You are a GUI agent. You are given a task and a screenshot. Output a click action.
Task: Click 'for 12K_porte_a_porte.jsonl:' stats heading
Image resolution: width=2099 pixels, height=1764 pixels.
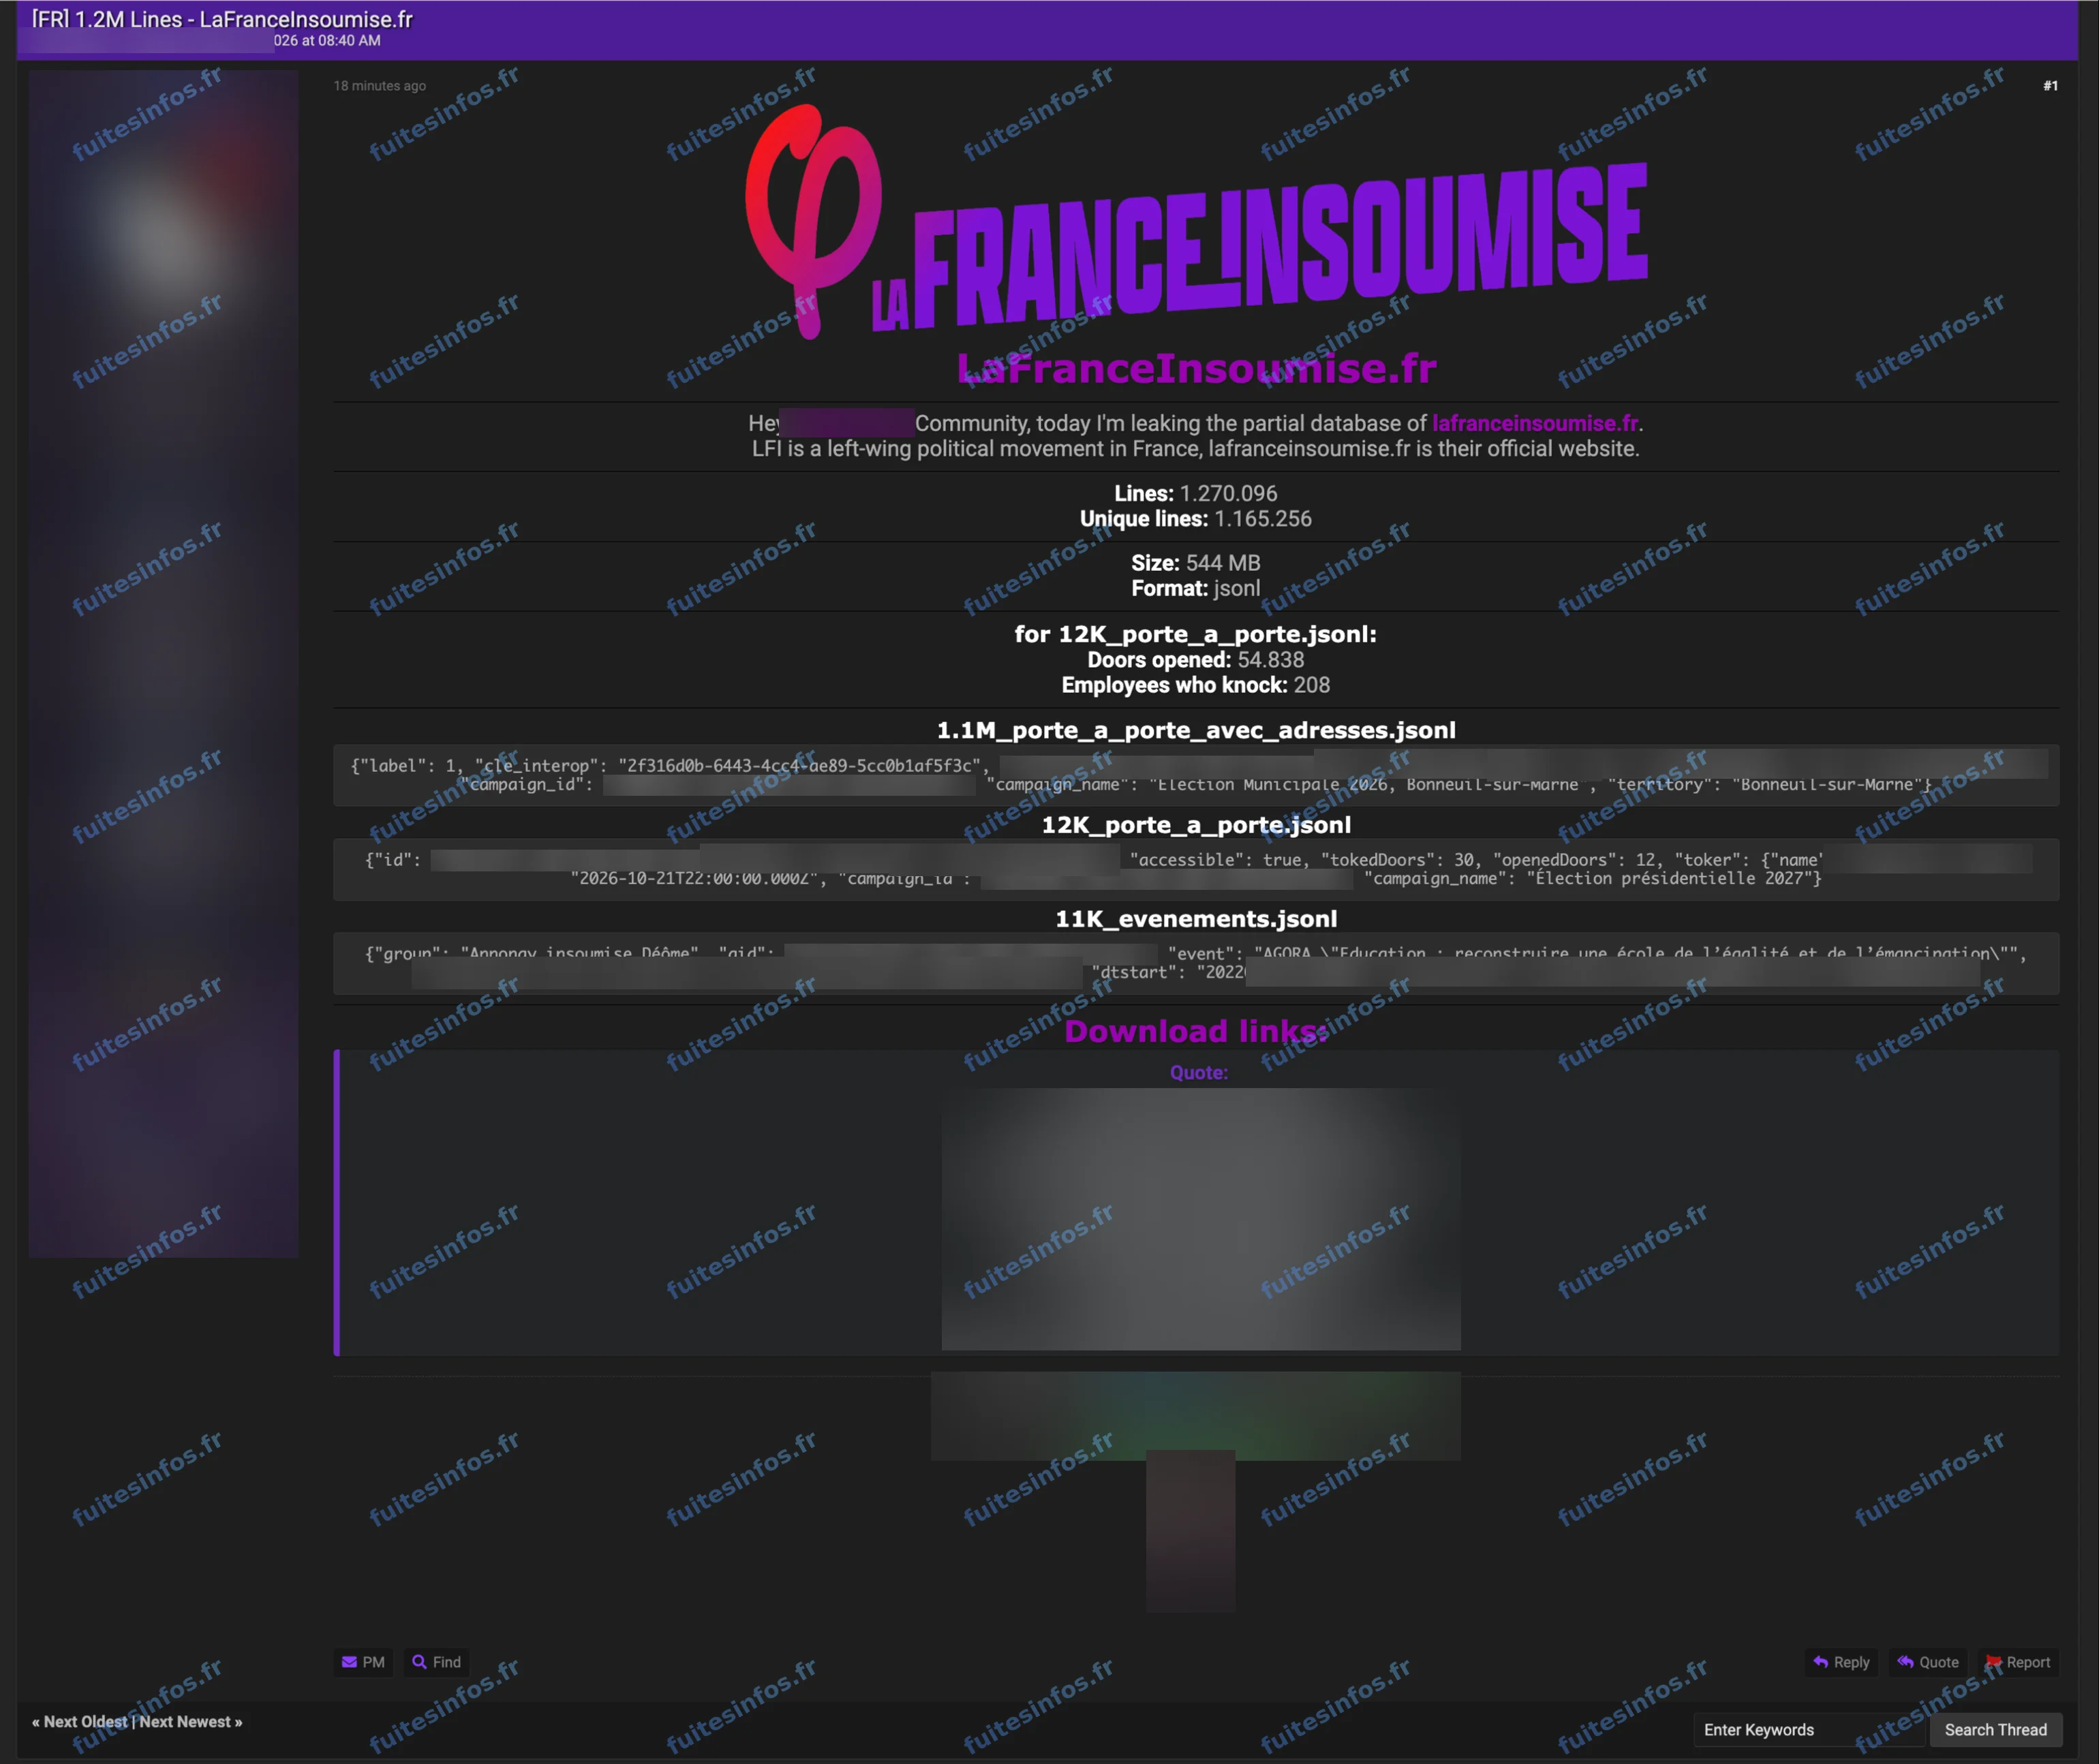(x=1196, y=634)
